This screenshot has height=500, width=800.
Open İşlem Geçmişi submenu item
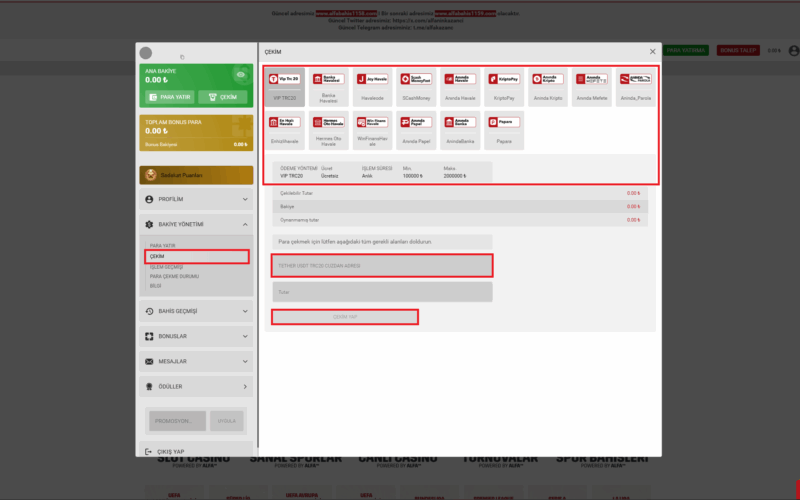[166, 267]
